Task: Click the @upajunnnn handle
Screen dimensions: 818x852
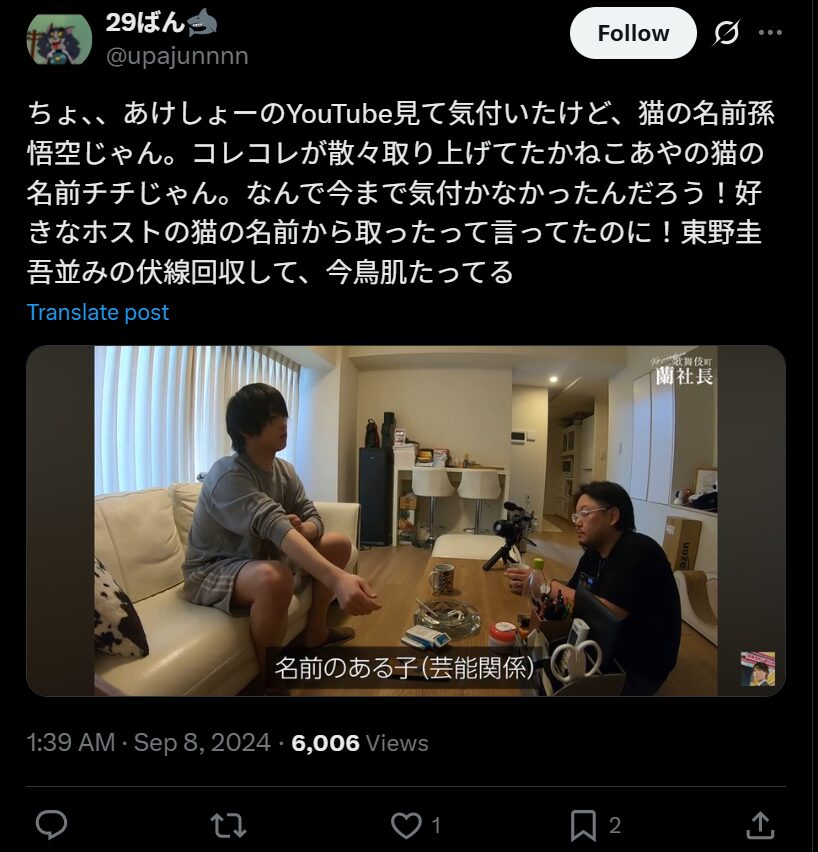Action: click(177, 56)
